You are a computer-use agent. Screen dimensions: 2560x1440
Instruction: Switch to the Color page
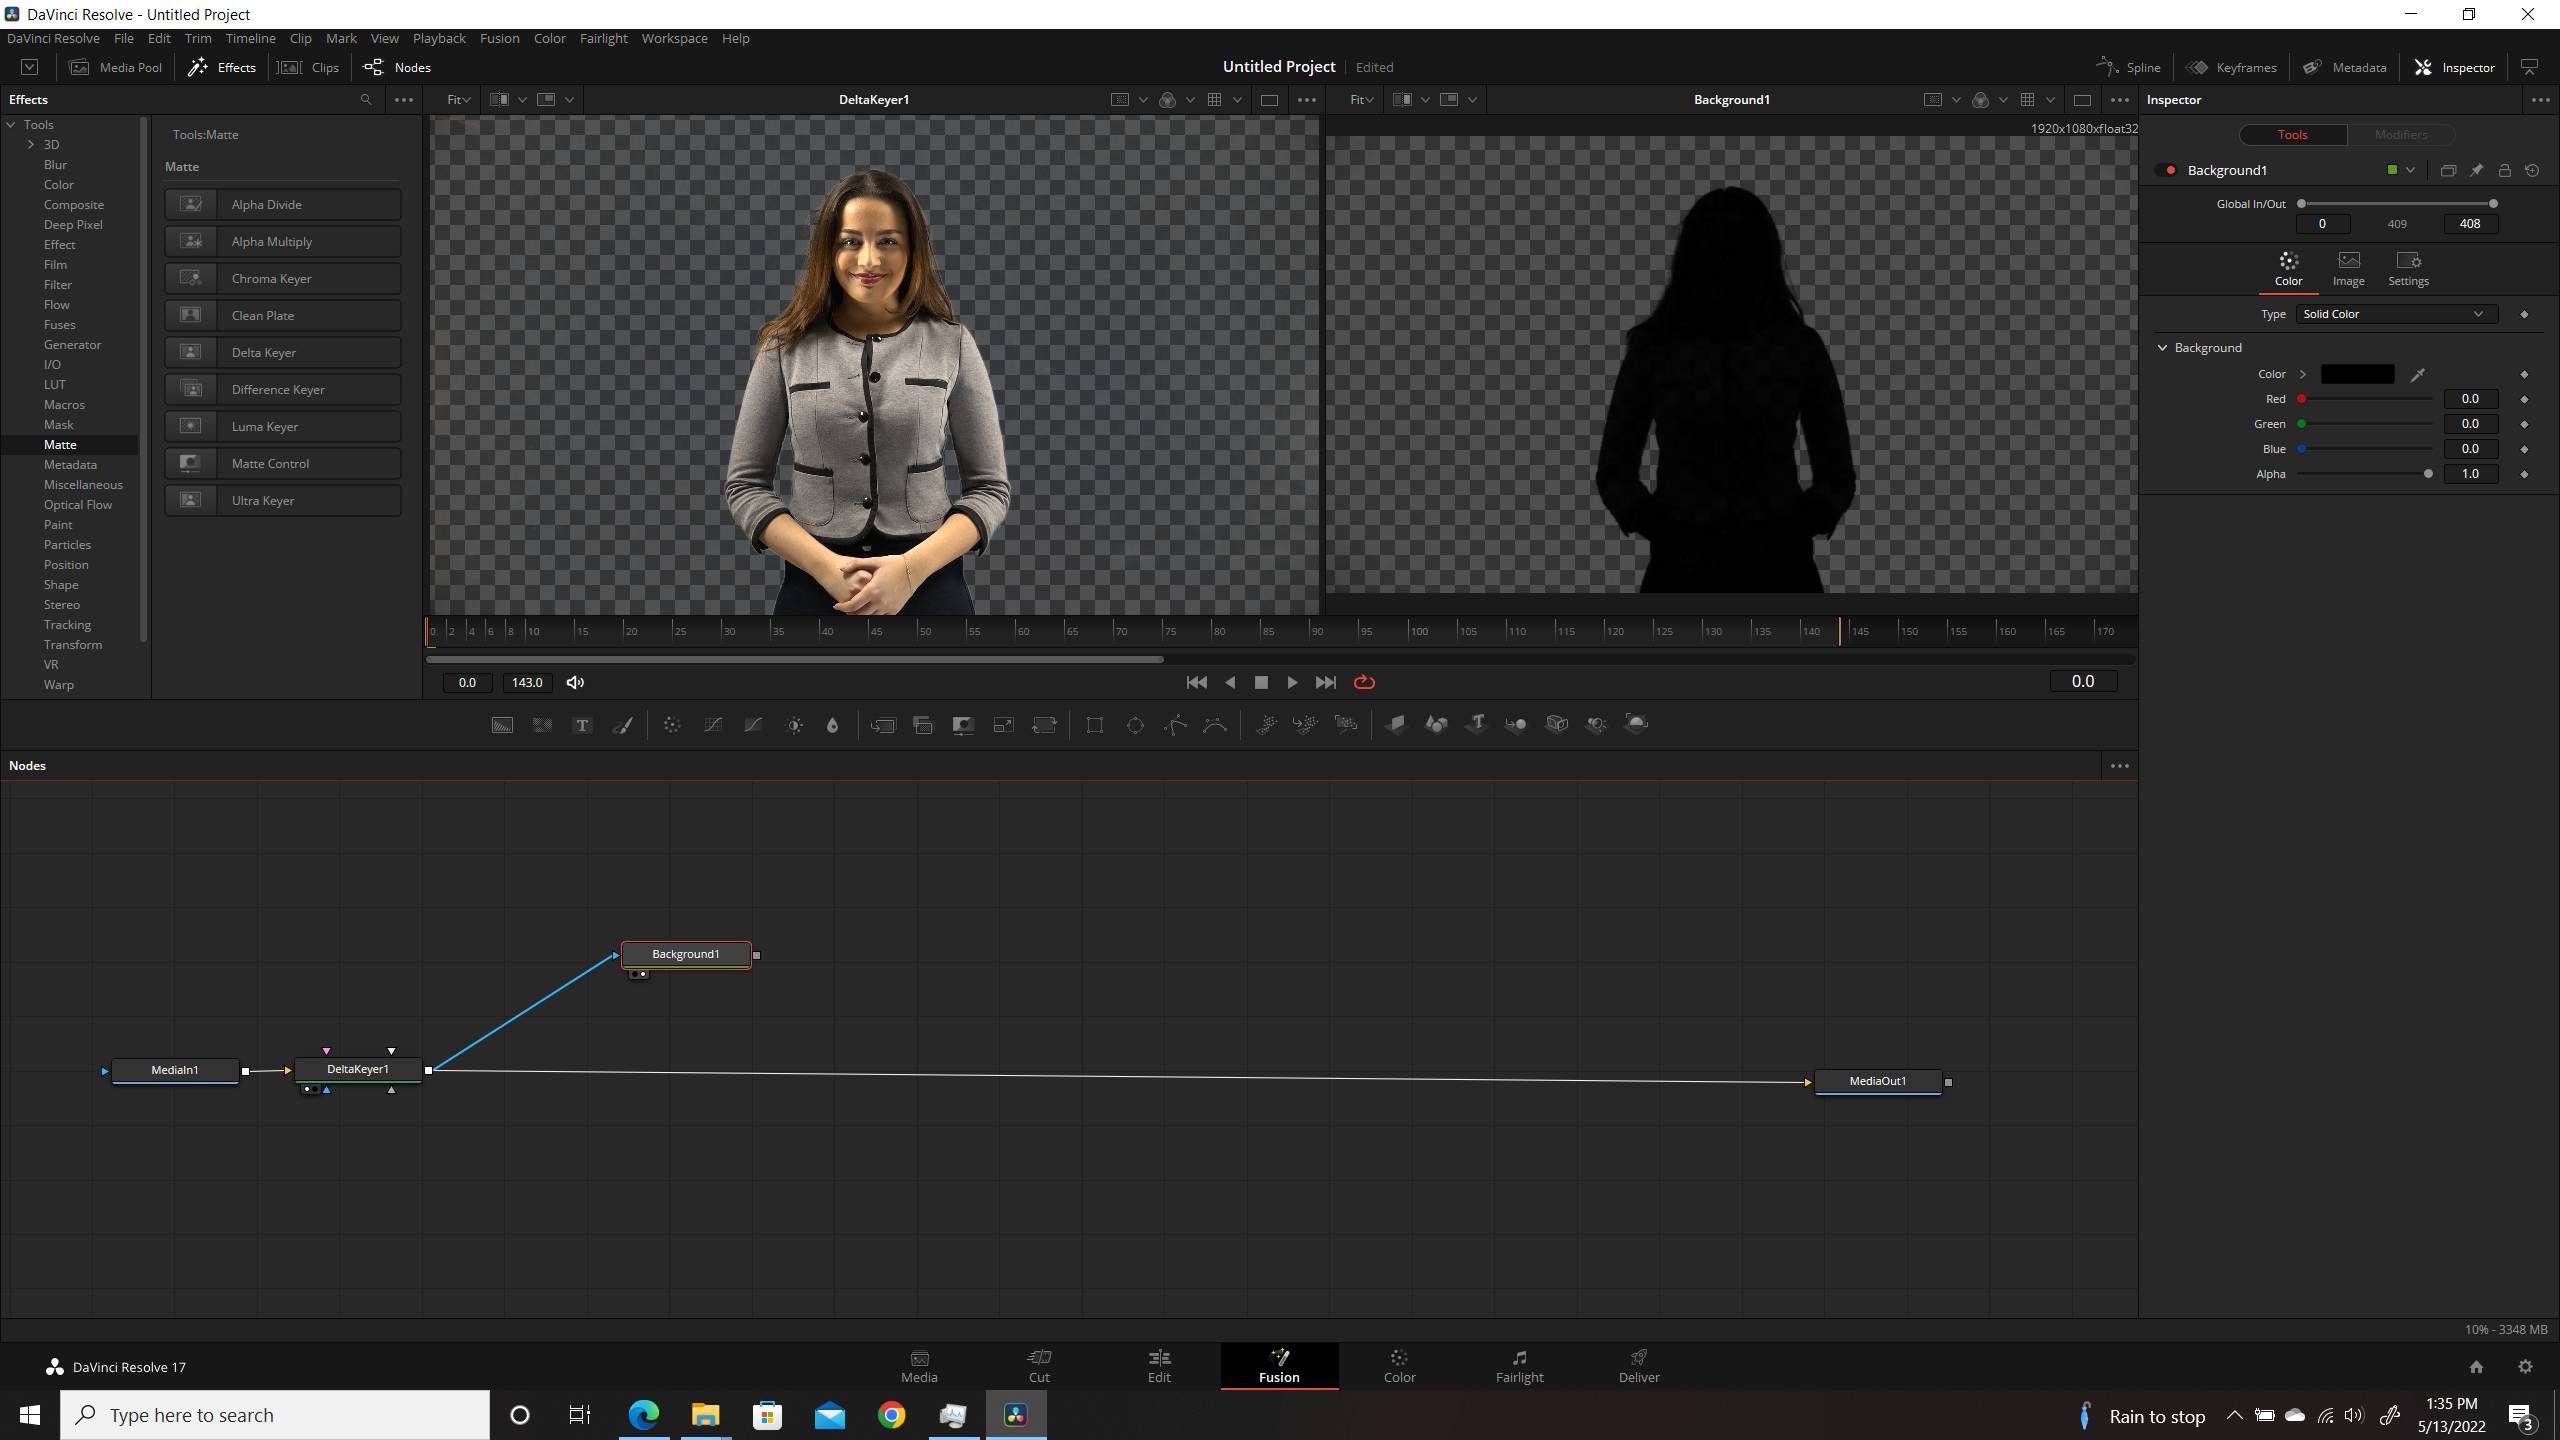tap(1399, 1366)
